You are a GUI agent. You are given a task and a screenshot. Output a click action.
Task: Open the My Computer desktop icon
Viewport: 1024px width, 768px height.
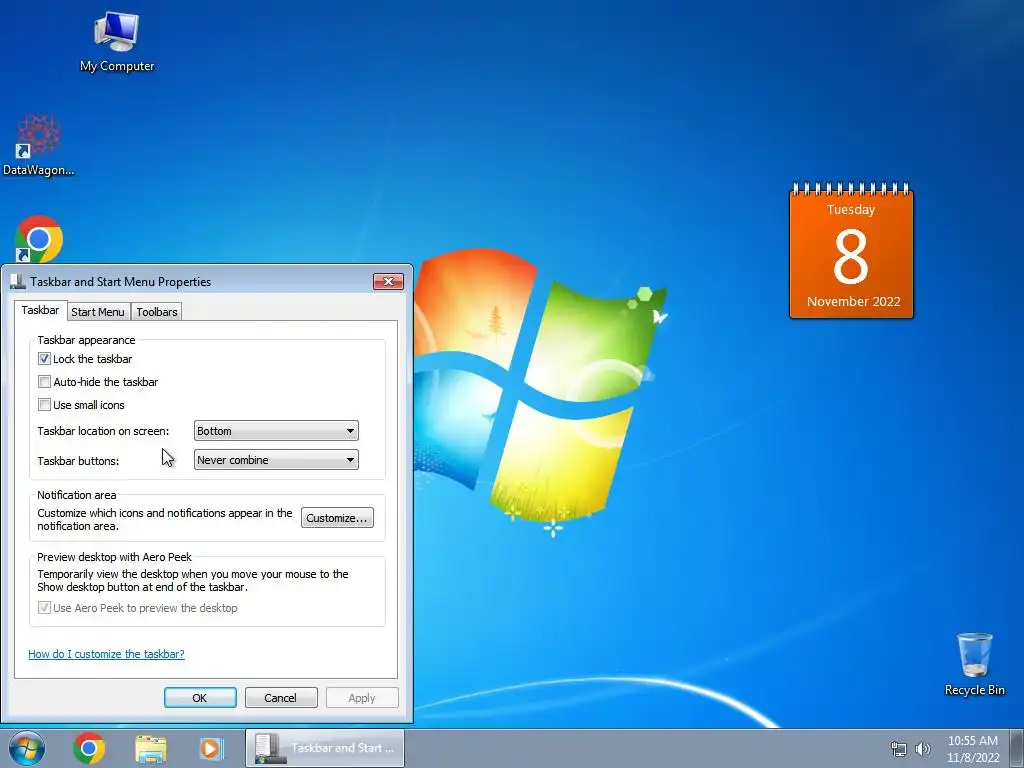click(117, 42)
